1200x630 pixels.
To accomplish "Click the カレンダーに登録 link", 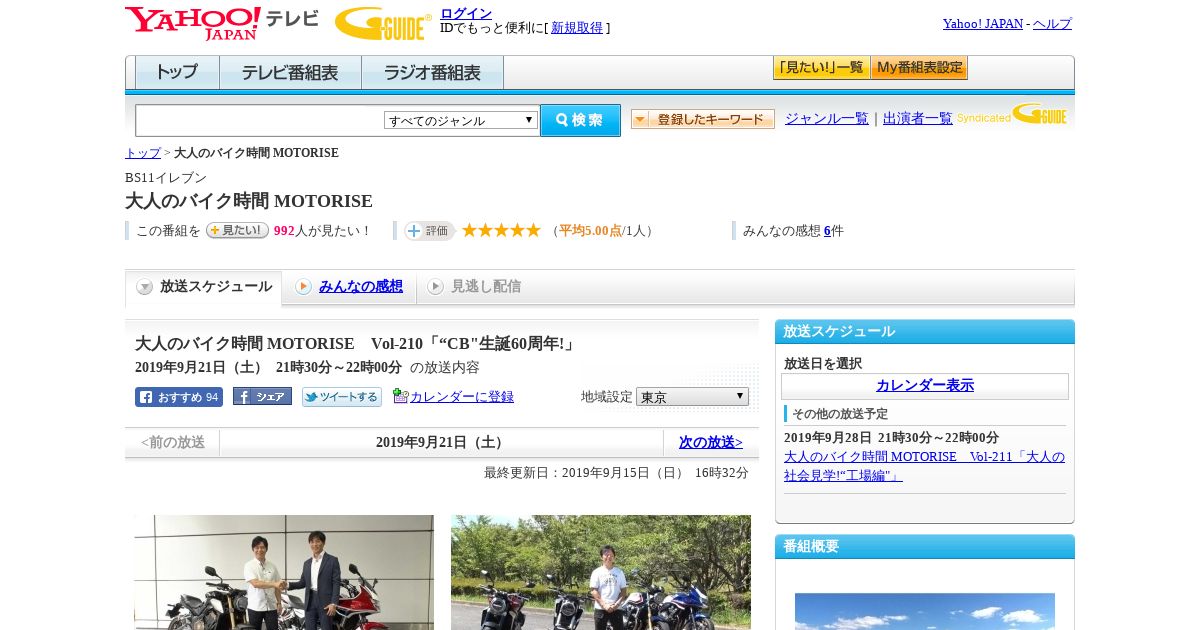I will click(462, 397).
